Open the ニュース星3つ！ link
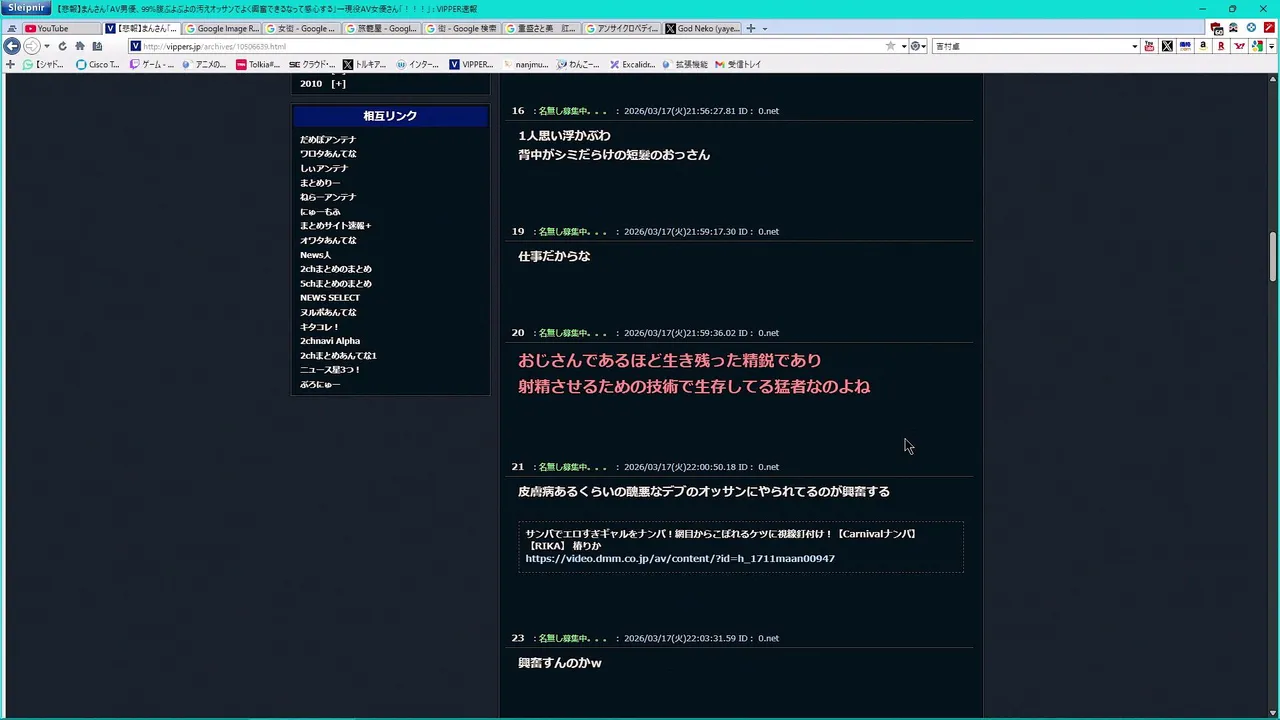This screenshot has height=720, width=1280. coord(330,370)
